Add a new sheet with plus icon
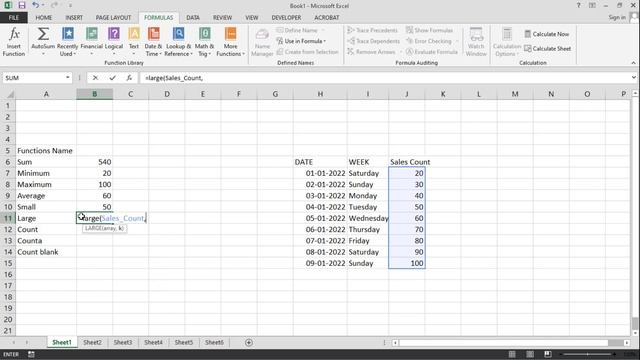The height and width of the screenshot is (360, 640). (x=249, y=342)
